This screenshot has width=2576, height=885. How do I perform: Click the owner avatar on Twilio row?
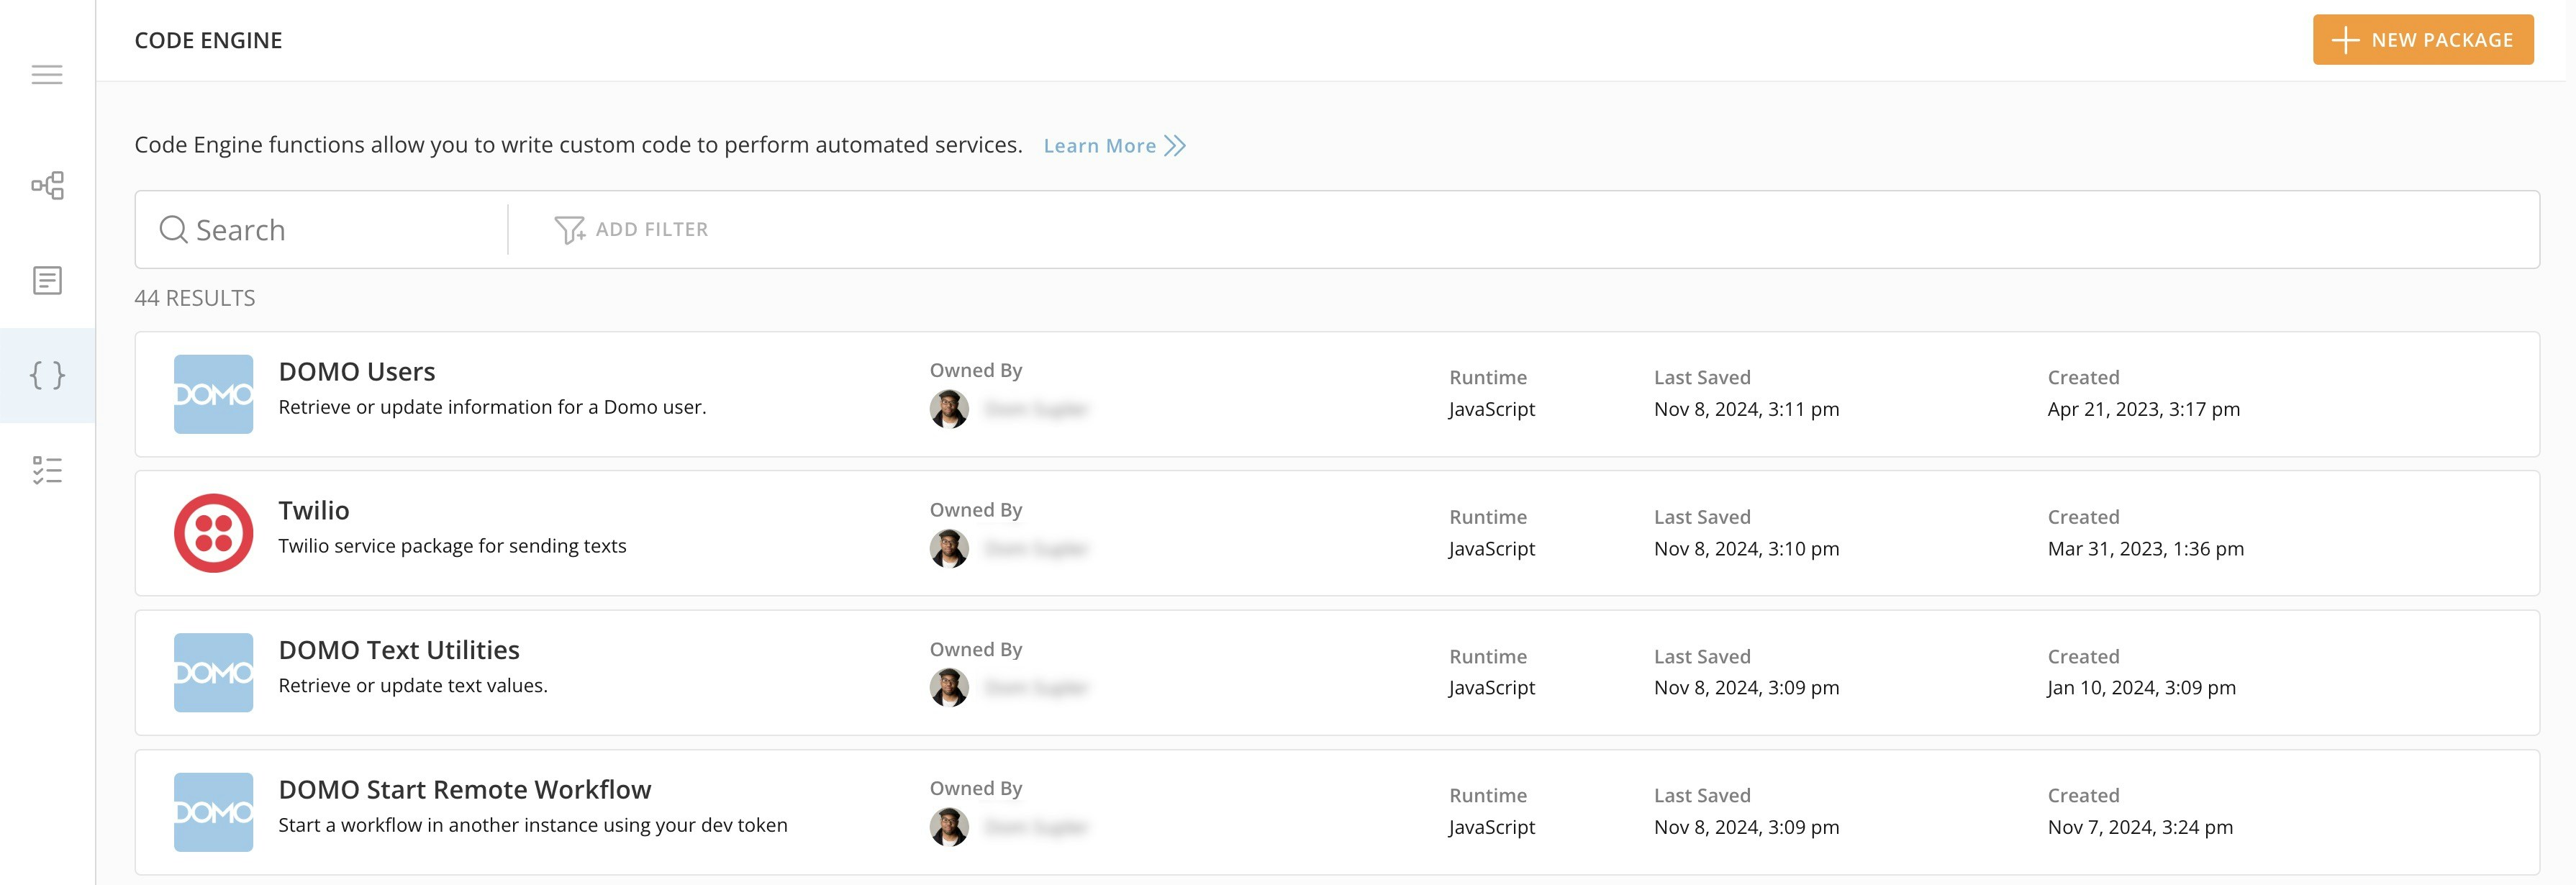pyautogui.click(x=949, y=548)
